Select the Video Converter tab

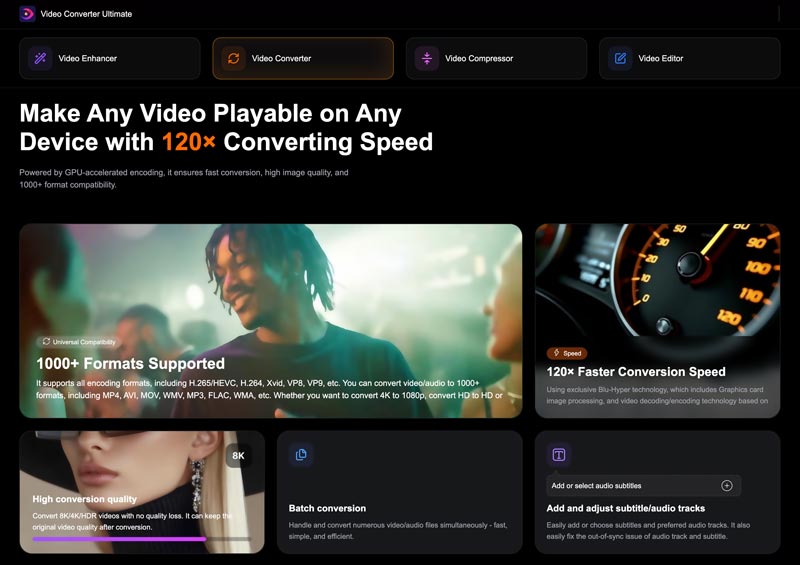click(x=303, y=58)
